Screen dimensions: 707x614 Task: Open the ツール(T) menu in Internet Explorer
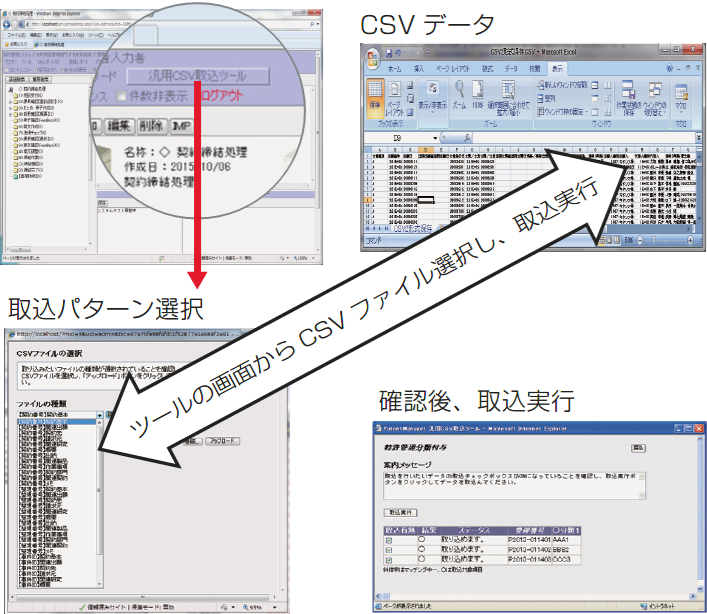(96, 35)
